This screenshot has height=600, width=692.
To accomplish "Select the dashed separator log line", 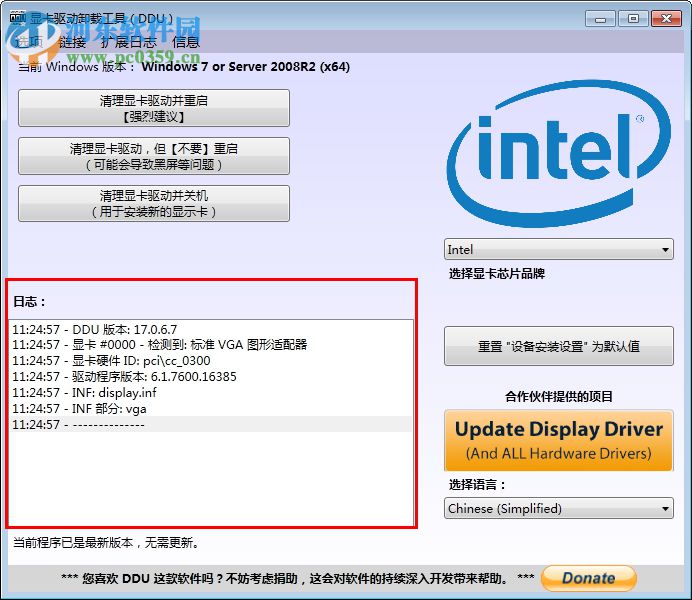I will click(x=211, y=424).
